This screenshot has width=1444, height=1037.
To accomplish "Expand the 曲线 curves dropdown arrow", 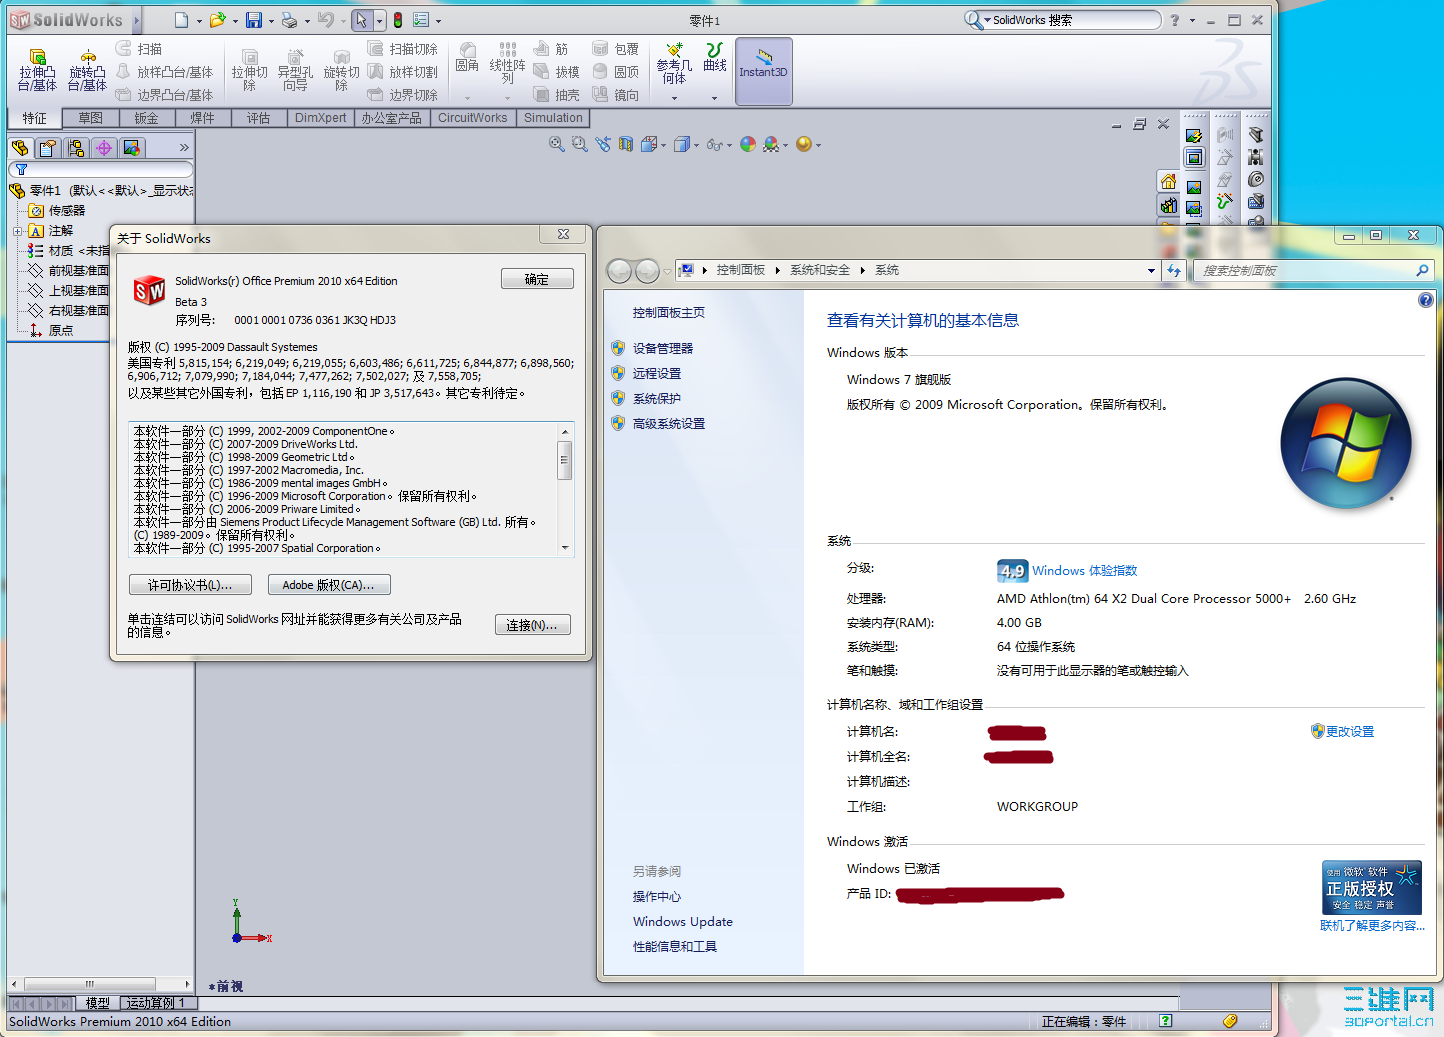I will click(714, 98).
